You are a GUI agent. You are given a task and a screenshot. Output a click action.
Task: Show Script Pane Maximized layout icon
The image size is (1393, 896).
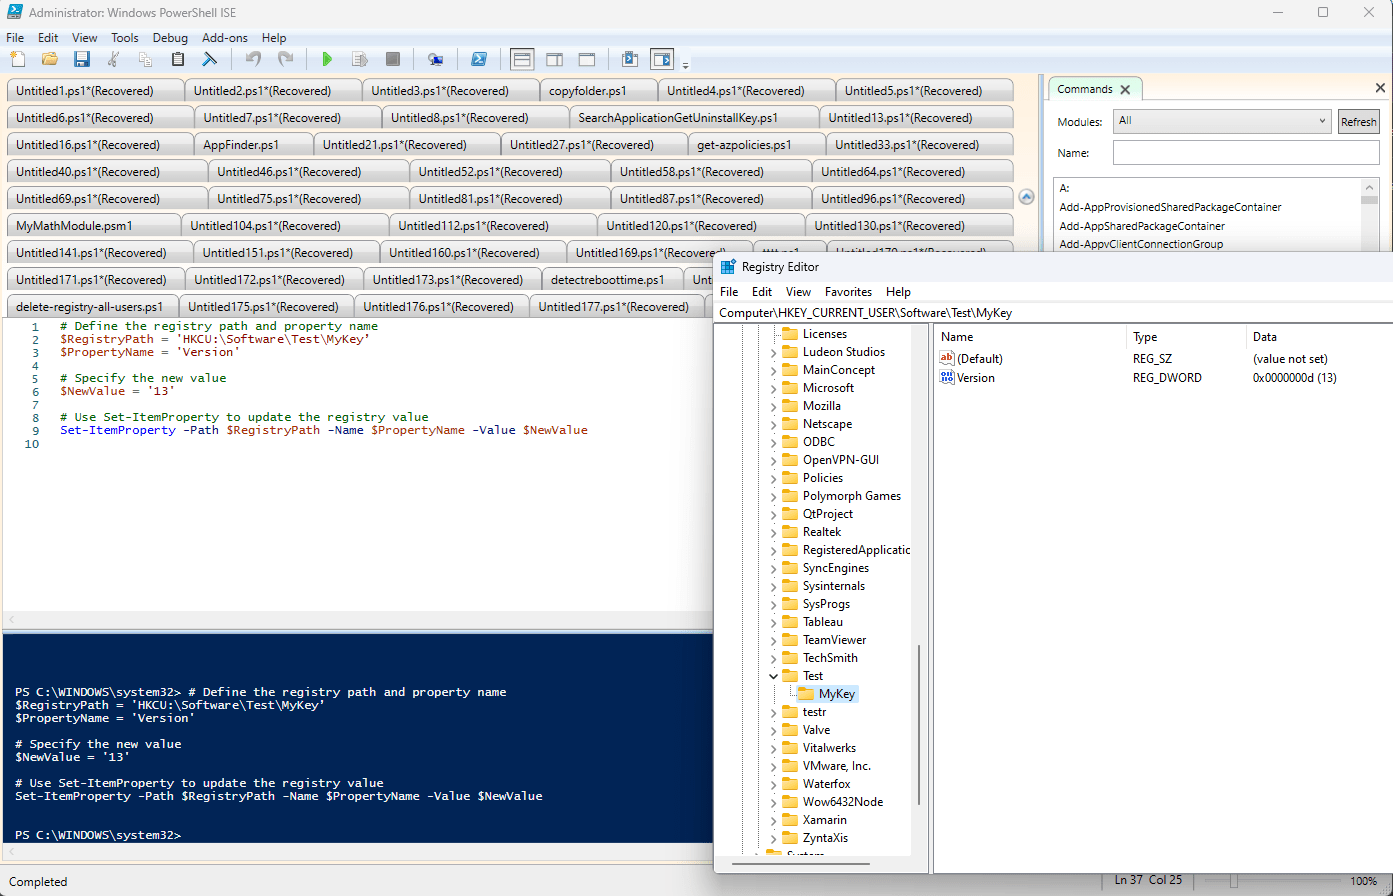[587, 59]
